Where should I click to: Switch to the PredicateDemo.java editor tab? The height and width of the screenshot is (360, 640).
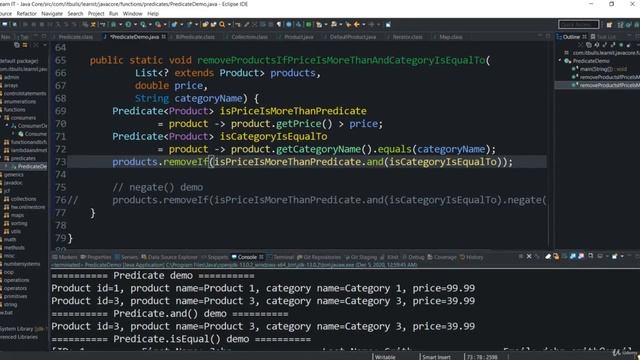point(134,37)
